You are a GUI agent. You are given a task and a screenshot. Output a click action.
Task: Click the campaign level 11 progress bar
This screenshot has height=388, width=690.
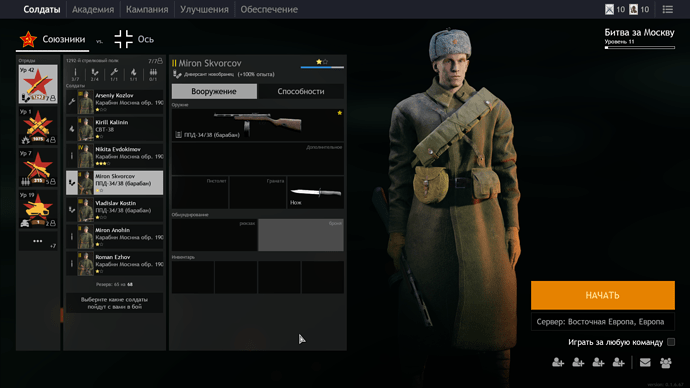639,48
